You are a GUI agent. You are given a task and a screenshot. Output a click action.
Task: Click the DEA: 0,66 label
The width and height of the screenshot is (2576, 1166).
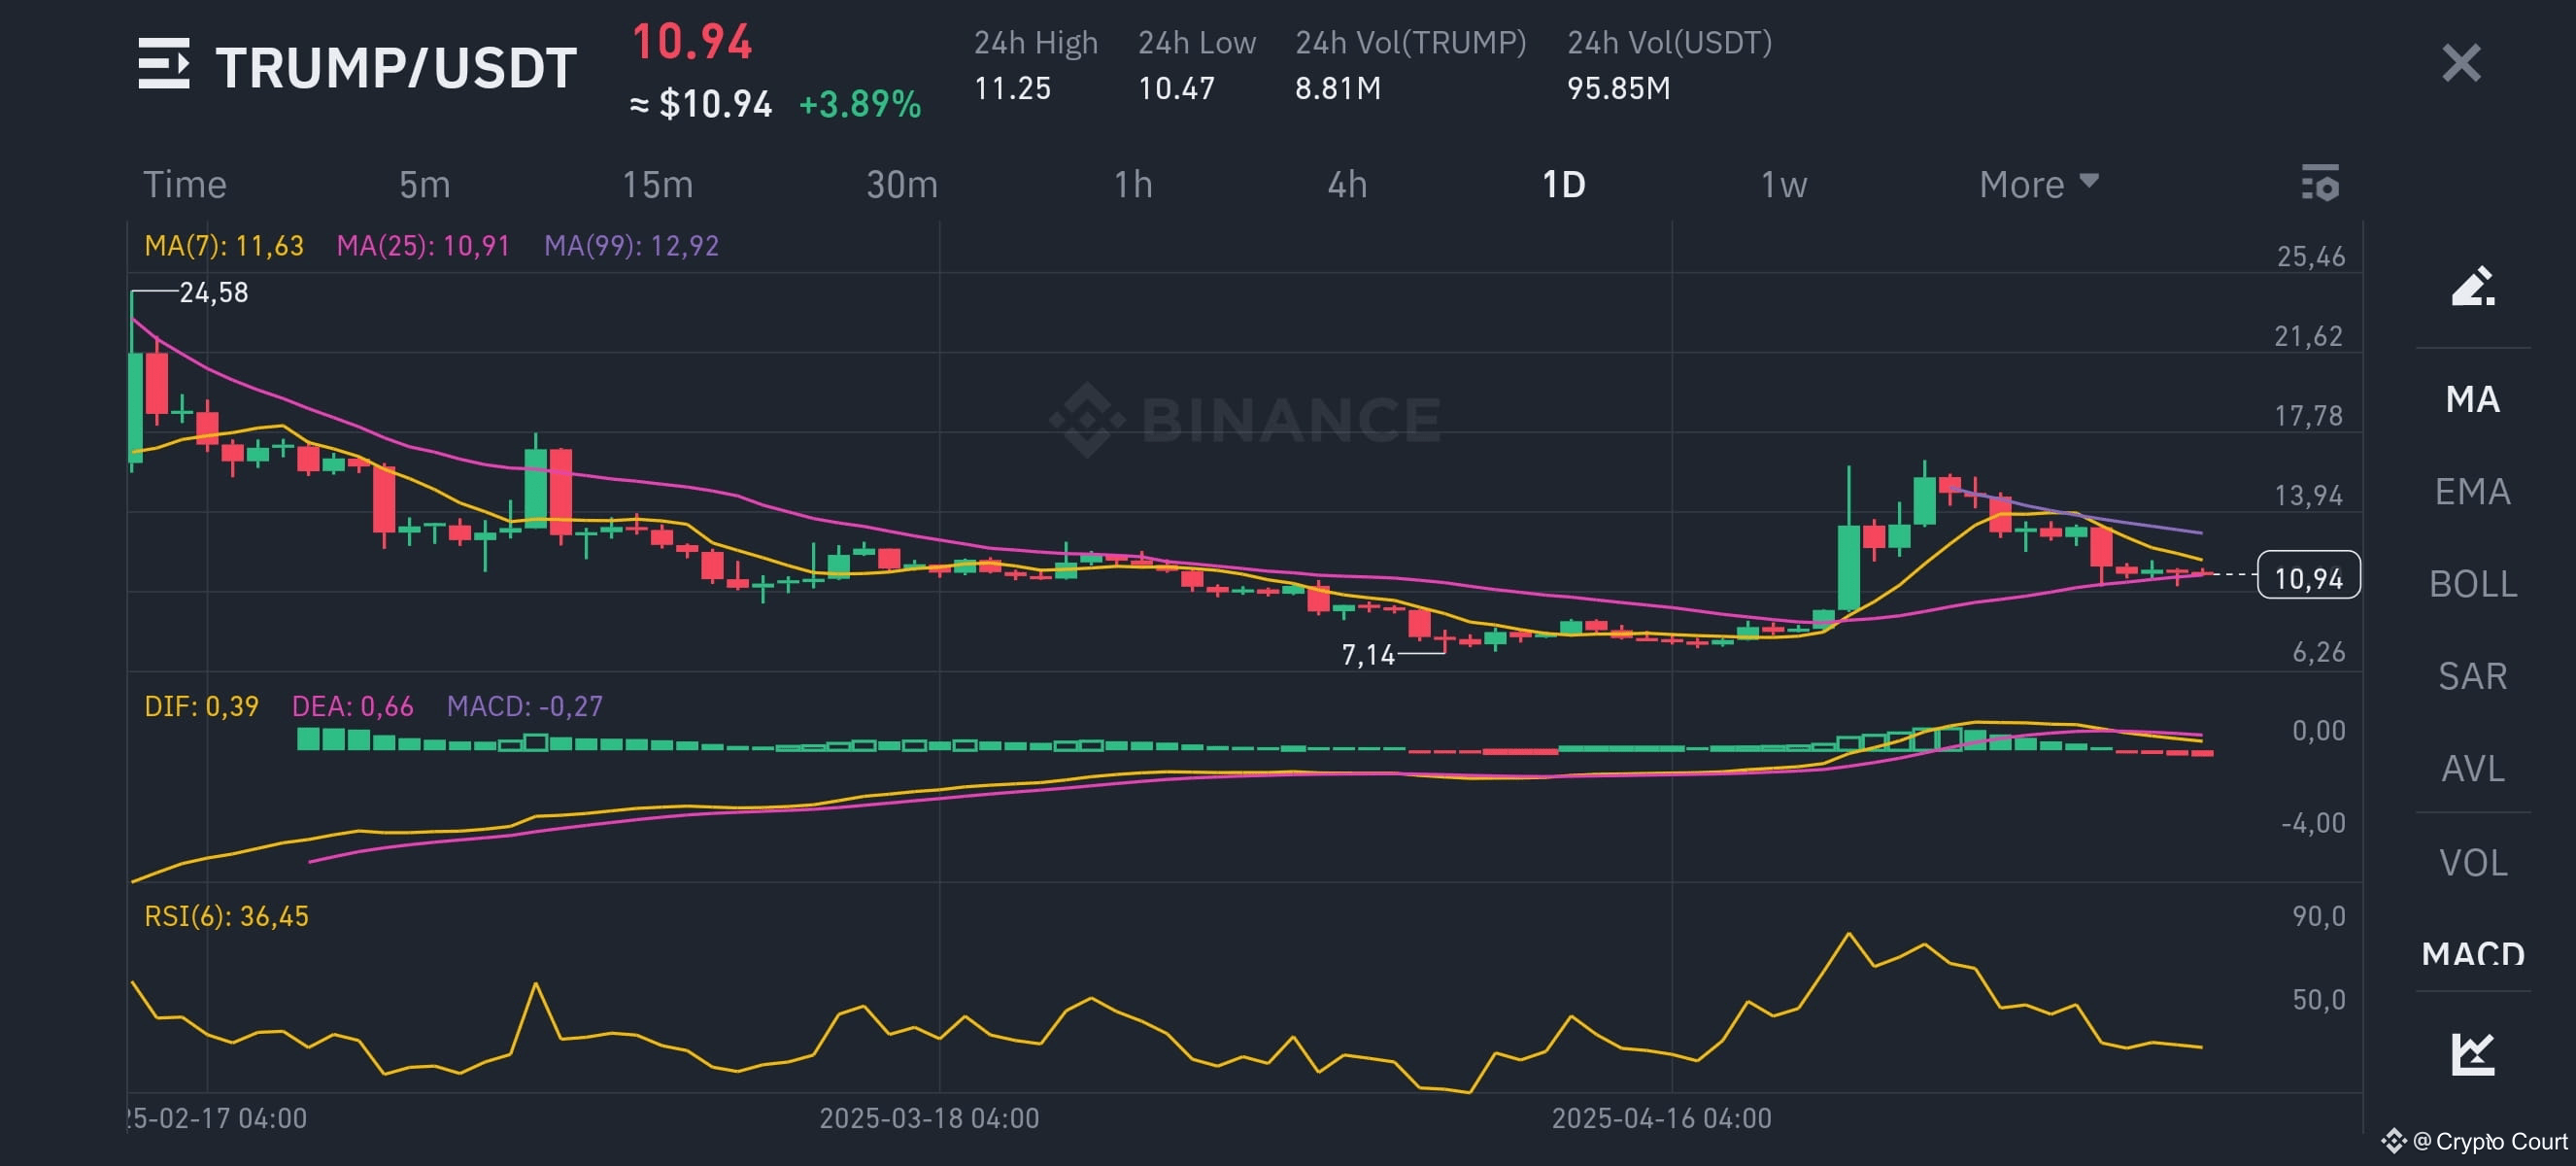pyautogui.click(x=352, y=706)
